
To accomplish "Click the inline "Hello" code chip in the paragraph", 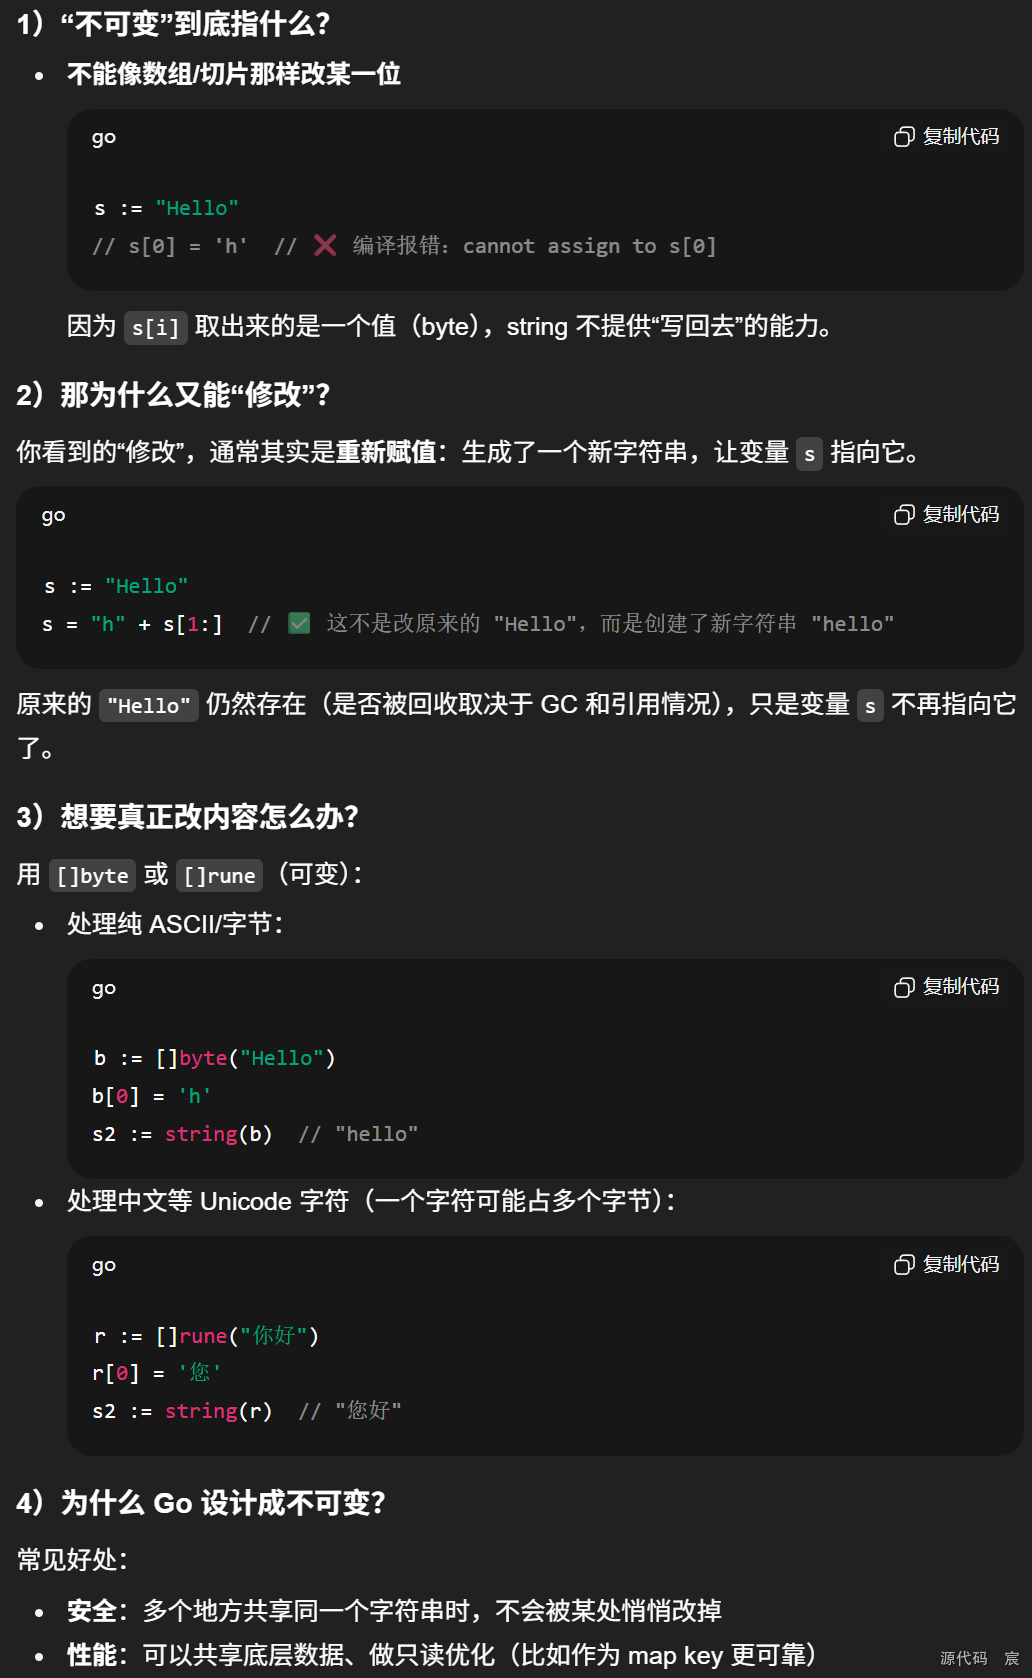I will coord(148,706).
